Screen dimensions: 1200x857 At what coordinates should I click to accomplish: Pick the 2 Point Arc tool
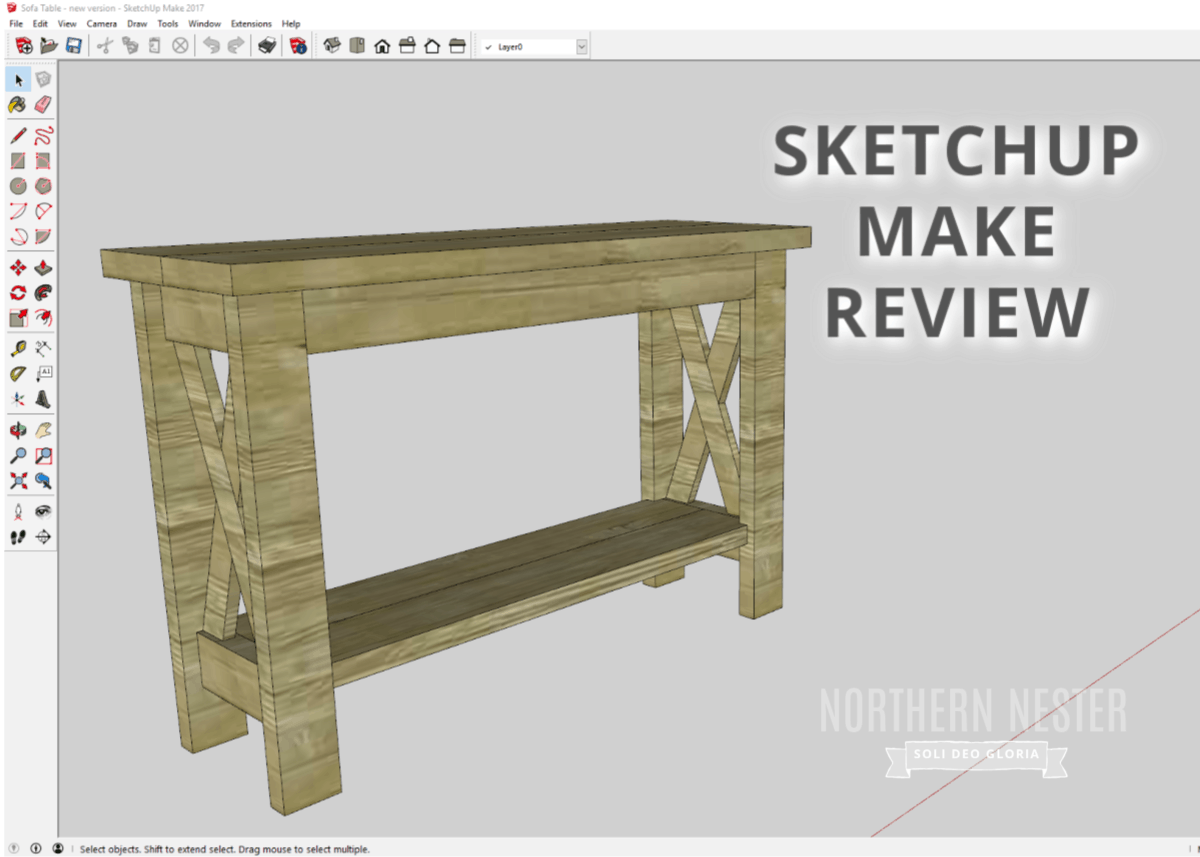coord(43,211)
